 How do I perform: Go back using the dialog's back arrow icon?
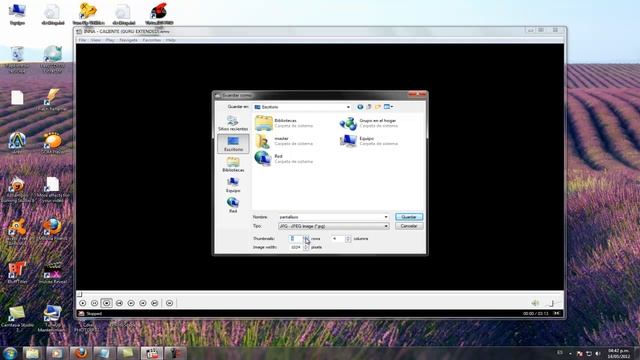(360, 107)
